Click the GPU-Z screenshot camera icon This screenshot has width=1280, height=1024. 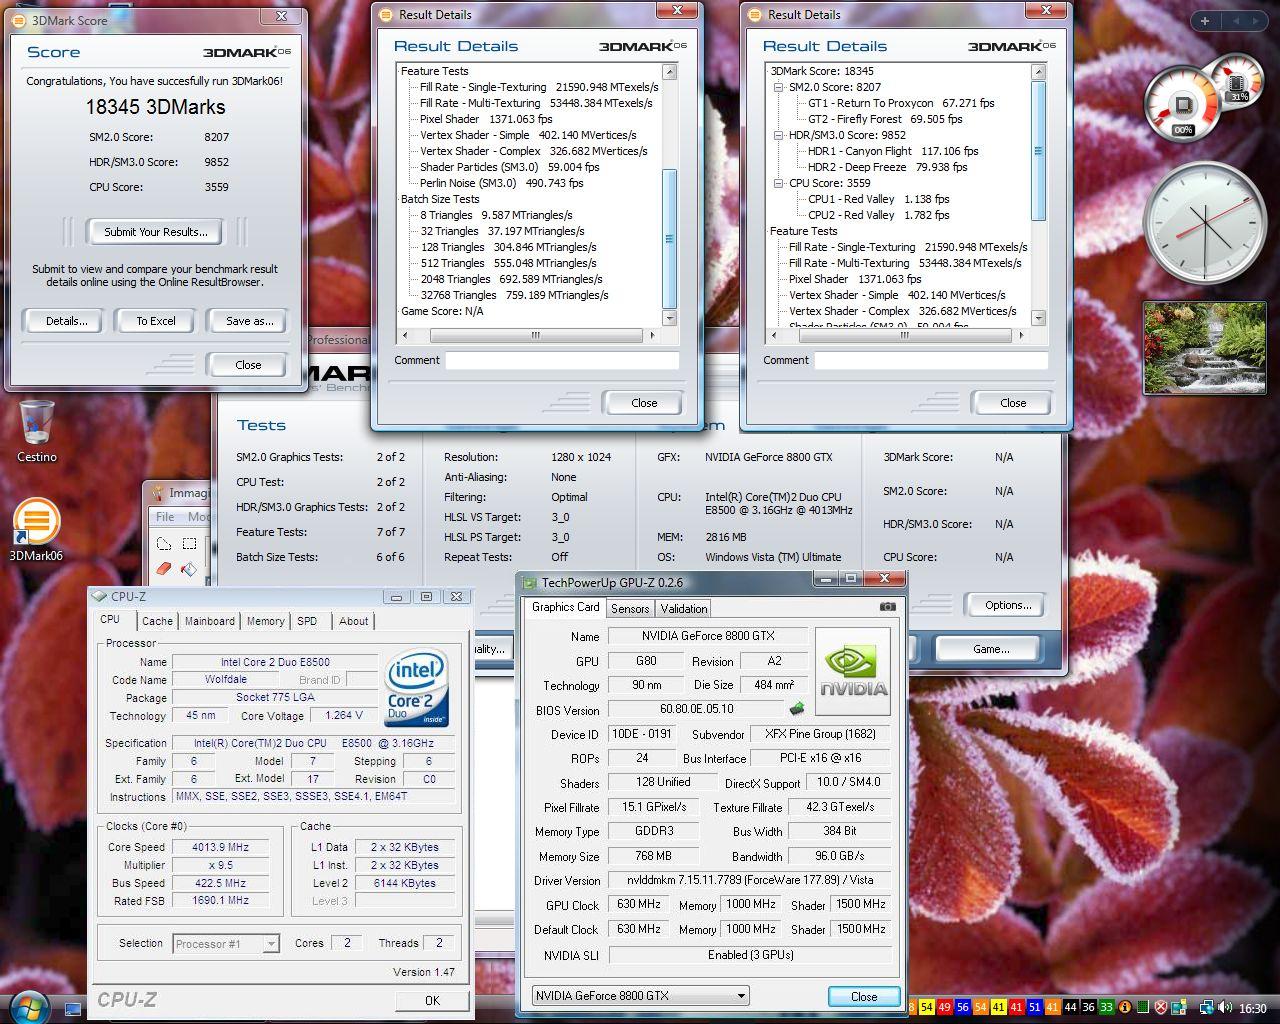[887, 606]
